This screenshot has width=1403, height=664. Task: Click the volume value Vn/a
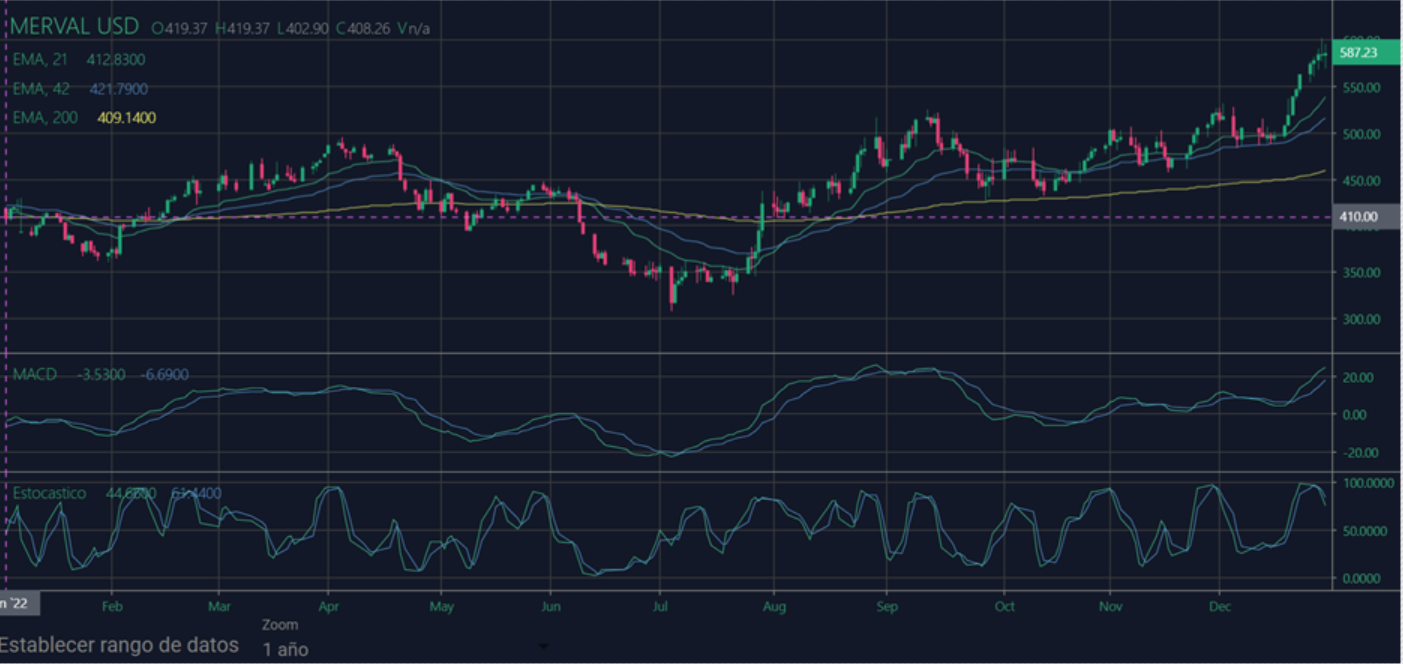pos(414,28)
